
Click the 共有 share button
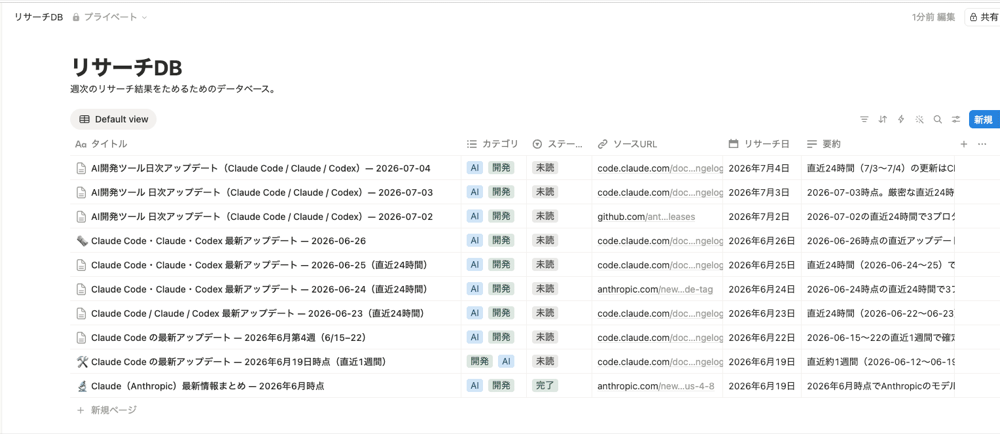tap(982, 17)
